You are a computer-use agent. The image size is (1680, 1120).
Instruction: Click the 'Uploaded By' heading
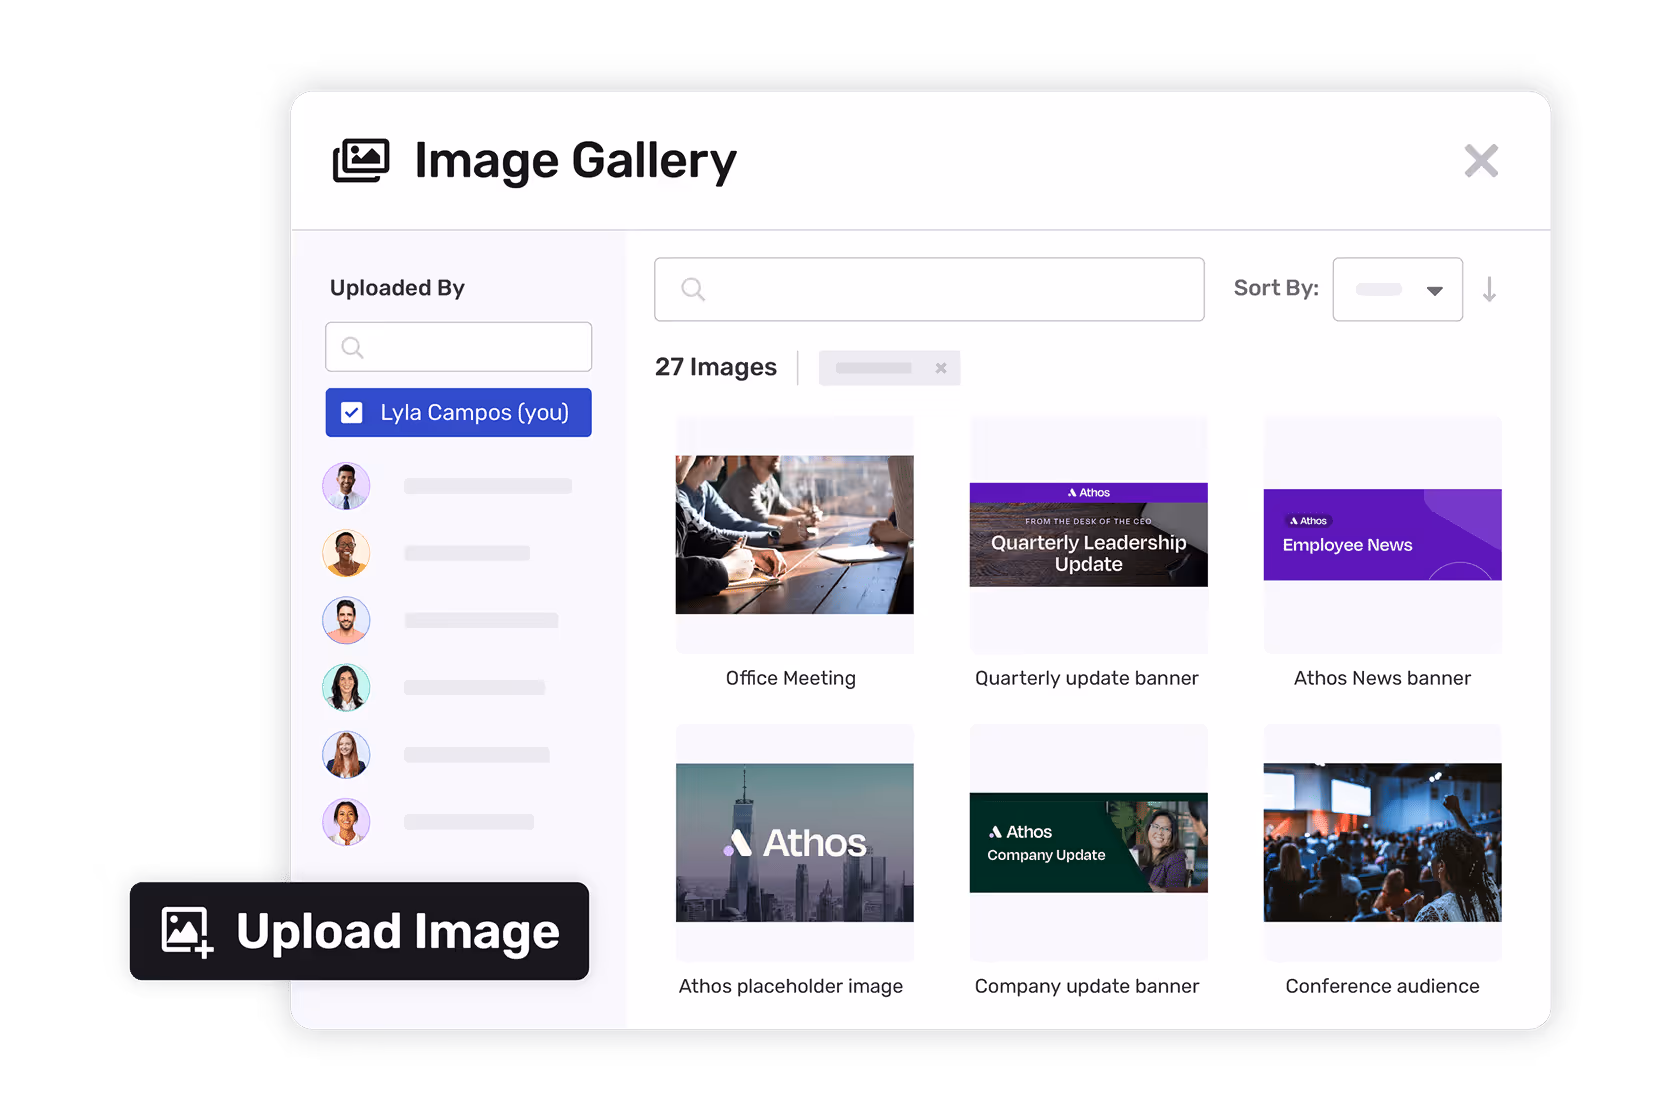(397, 288)
